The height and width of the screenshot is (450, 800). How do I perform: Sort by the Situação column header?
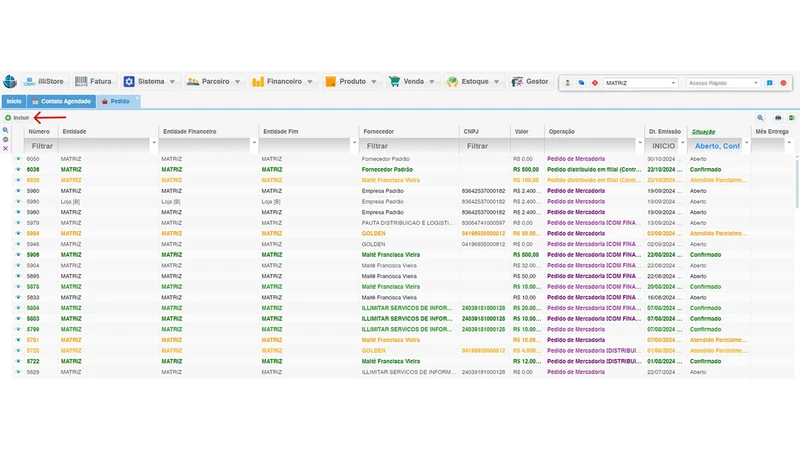(704, 132)
